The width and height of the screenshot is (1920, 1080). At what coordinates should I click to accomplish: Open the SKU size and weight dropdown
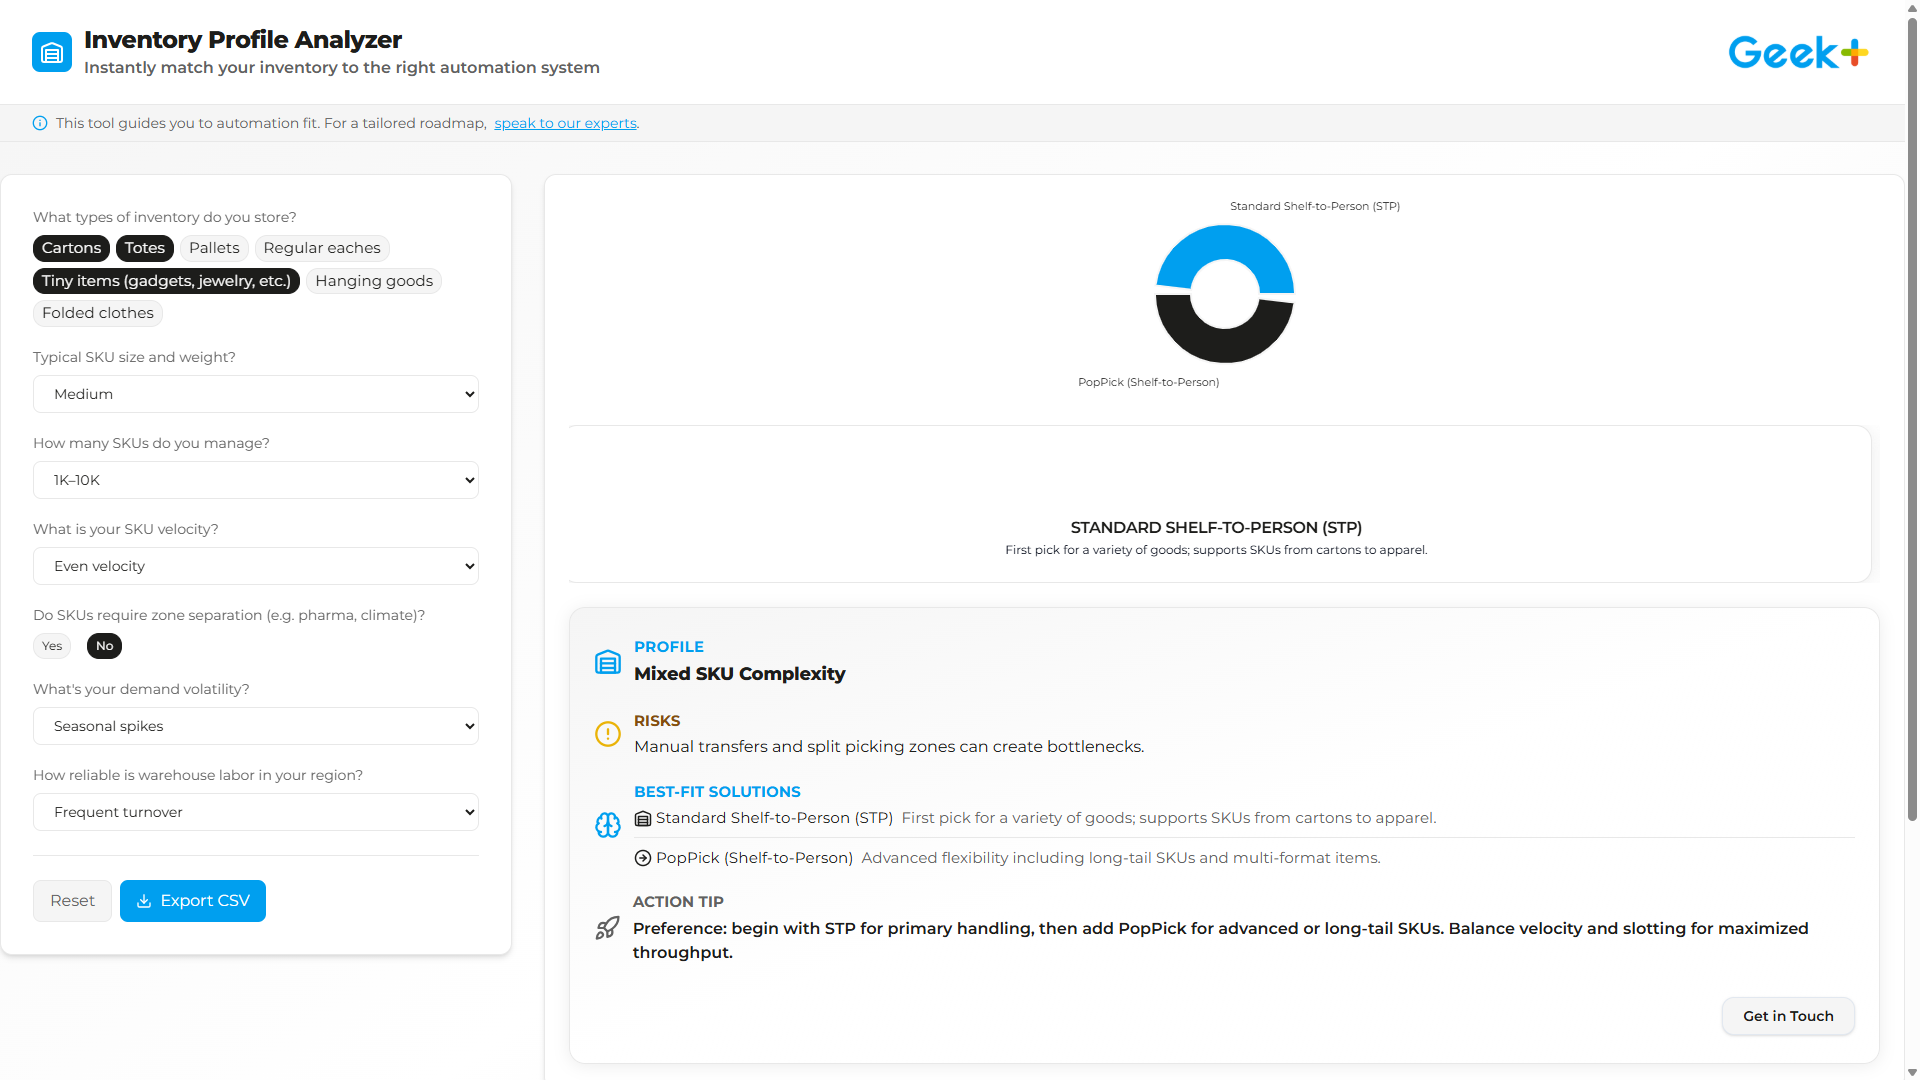pos(256,393)
